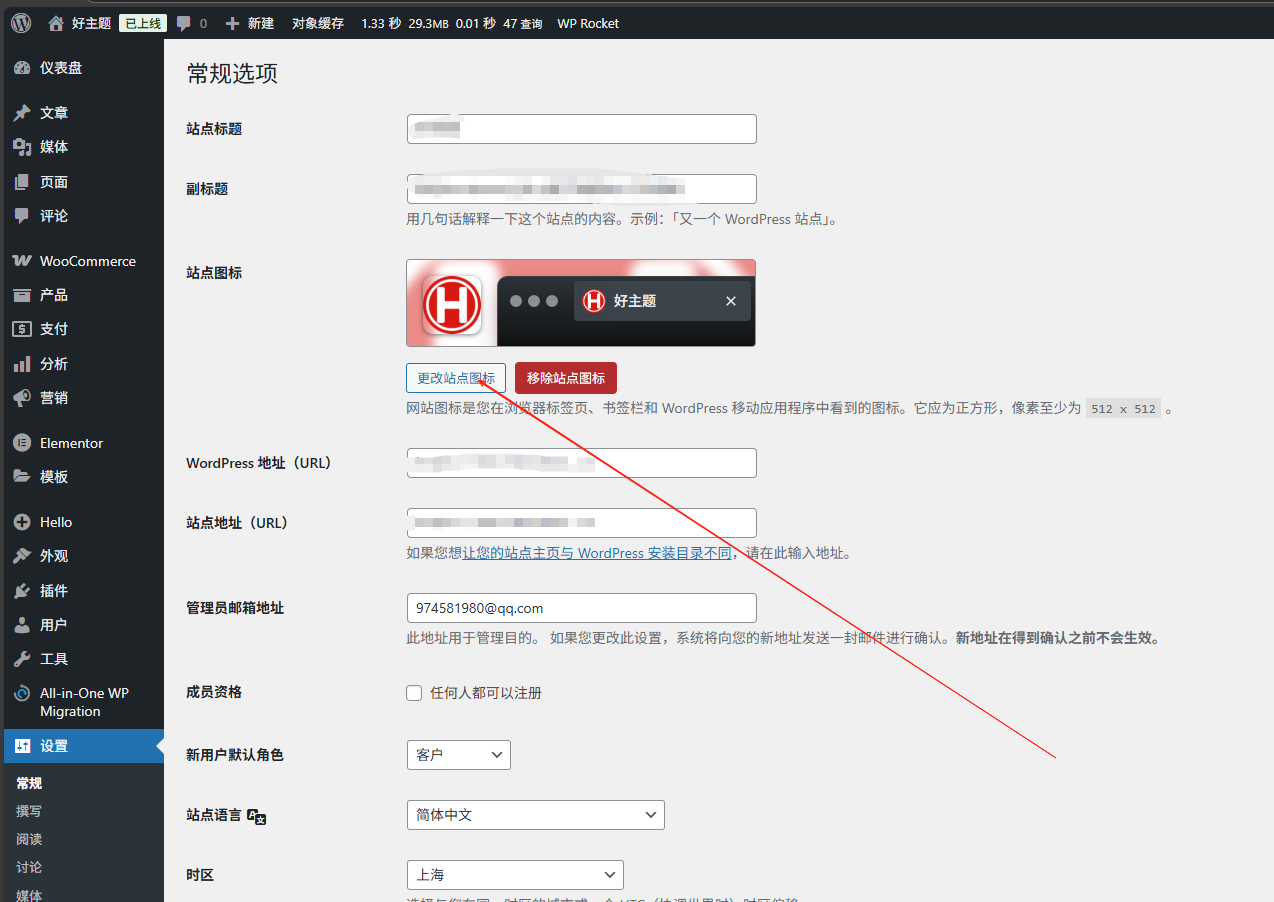Open the WooCommerce menu label
This screenshot has width=1274, height=902.
pyautogui.click(x=88, y=261)
